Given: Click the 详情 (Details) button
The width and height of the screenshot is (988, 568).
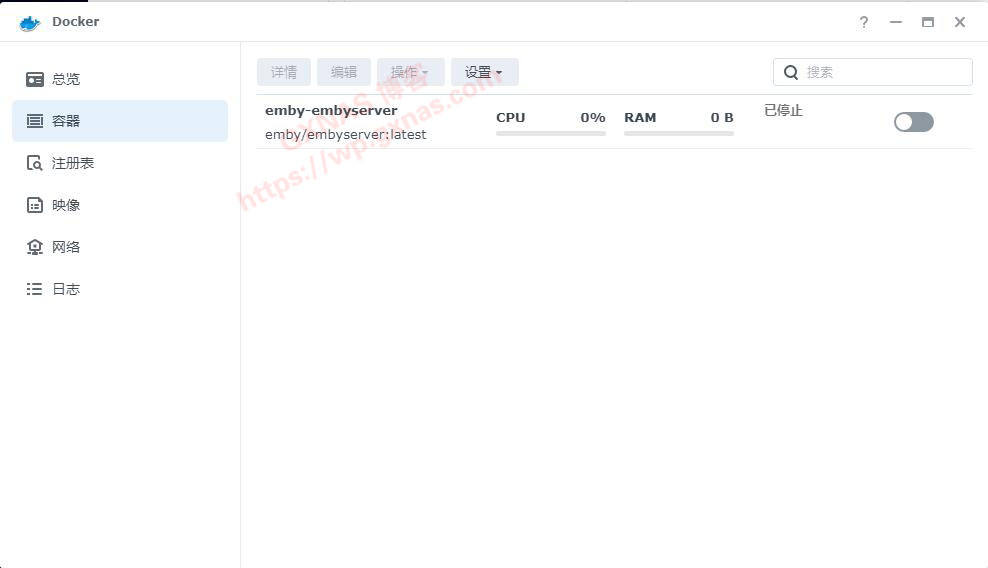Looking at the screenshot, I should (x=284, y=72).
